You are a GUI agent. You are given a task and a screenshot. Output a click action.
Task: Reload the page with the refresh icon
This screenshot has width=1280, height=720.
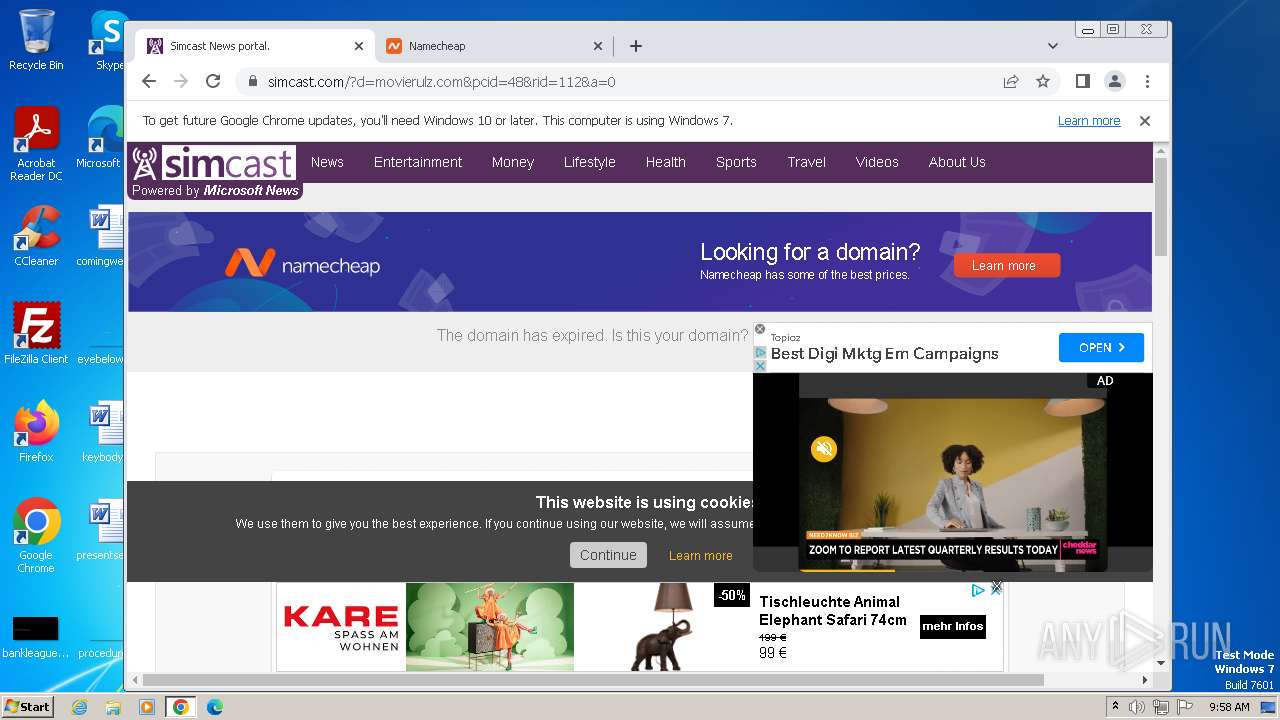[x=213, y=81]
